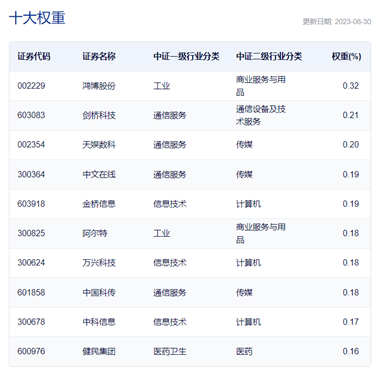Click the security name 中国科传
380x381 pixels.
click(99, 292)
